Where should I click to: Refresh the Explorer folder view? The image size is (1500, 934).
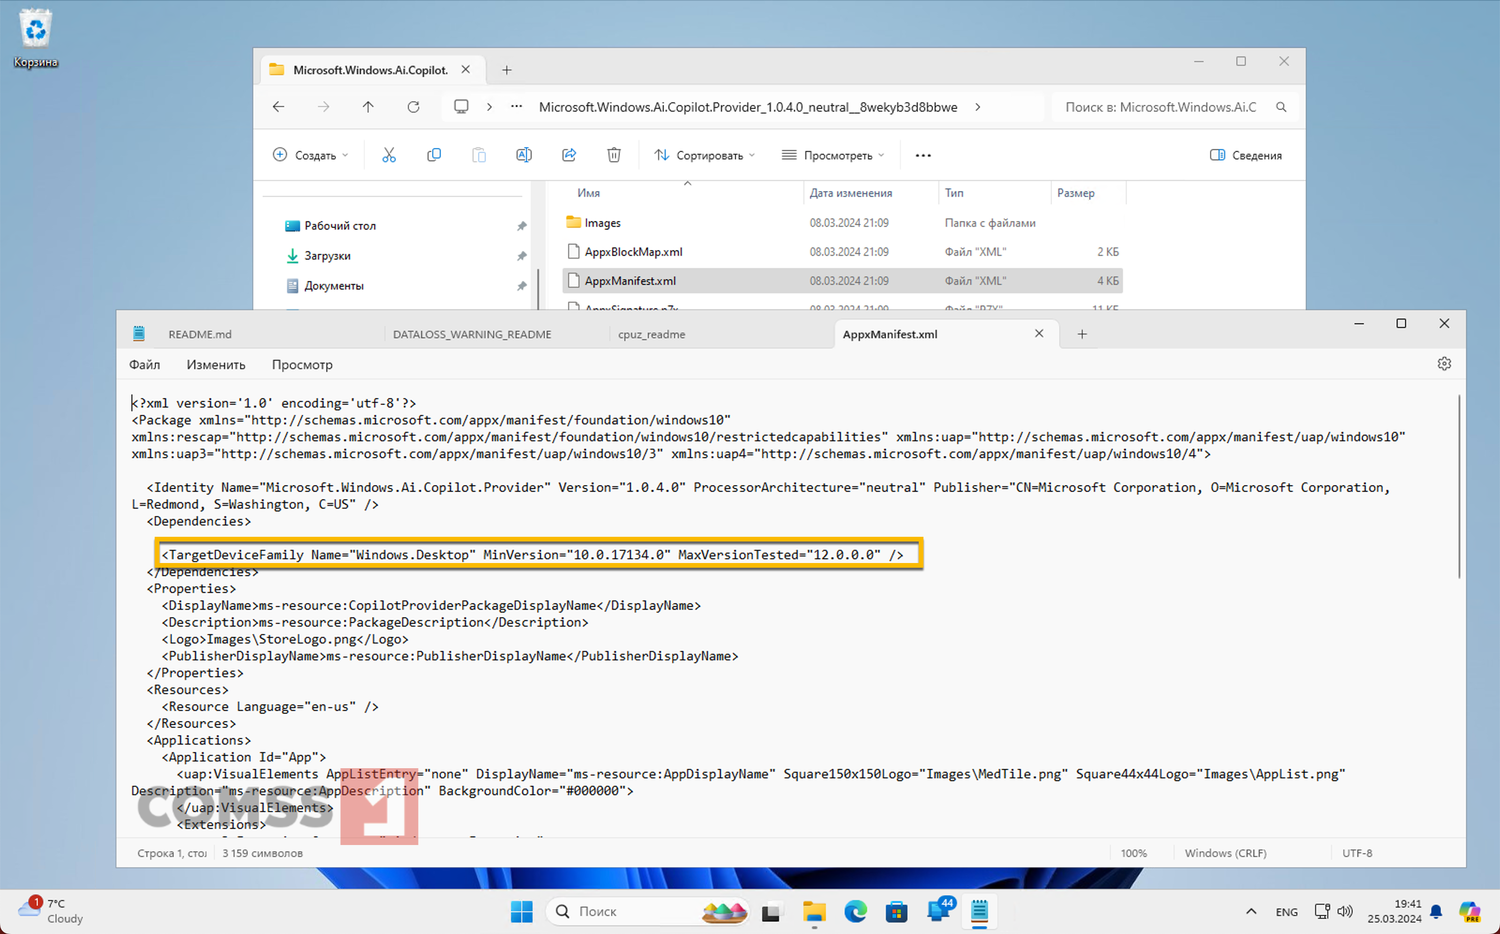coord(413,107)
